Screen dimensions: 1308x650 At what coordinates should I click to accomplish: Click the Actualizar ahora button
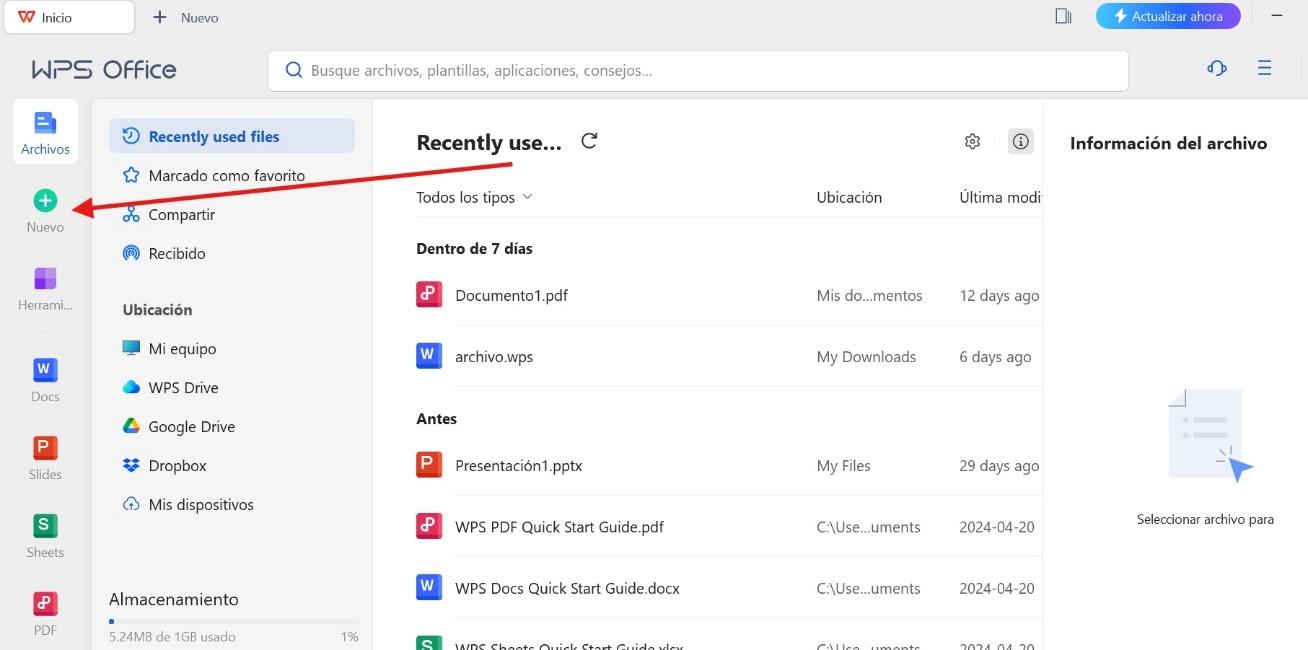1167,16
